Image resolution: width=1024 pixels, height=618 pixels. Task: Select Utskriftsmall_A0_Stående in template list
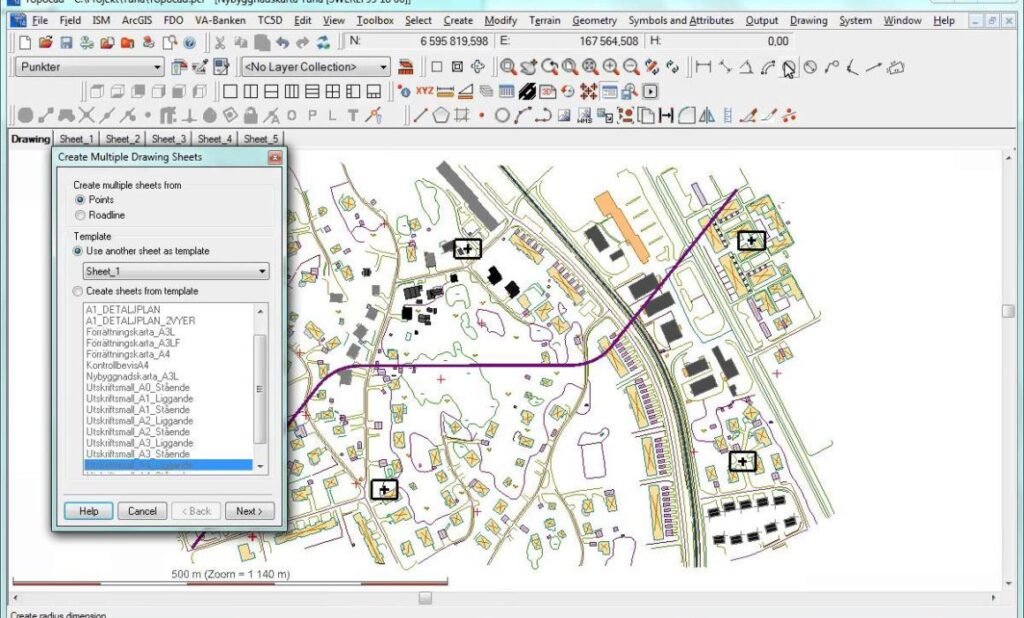pos(138,387)
